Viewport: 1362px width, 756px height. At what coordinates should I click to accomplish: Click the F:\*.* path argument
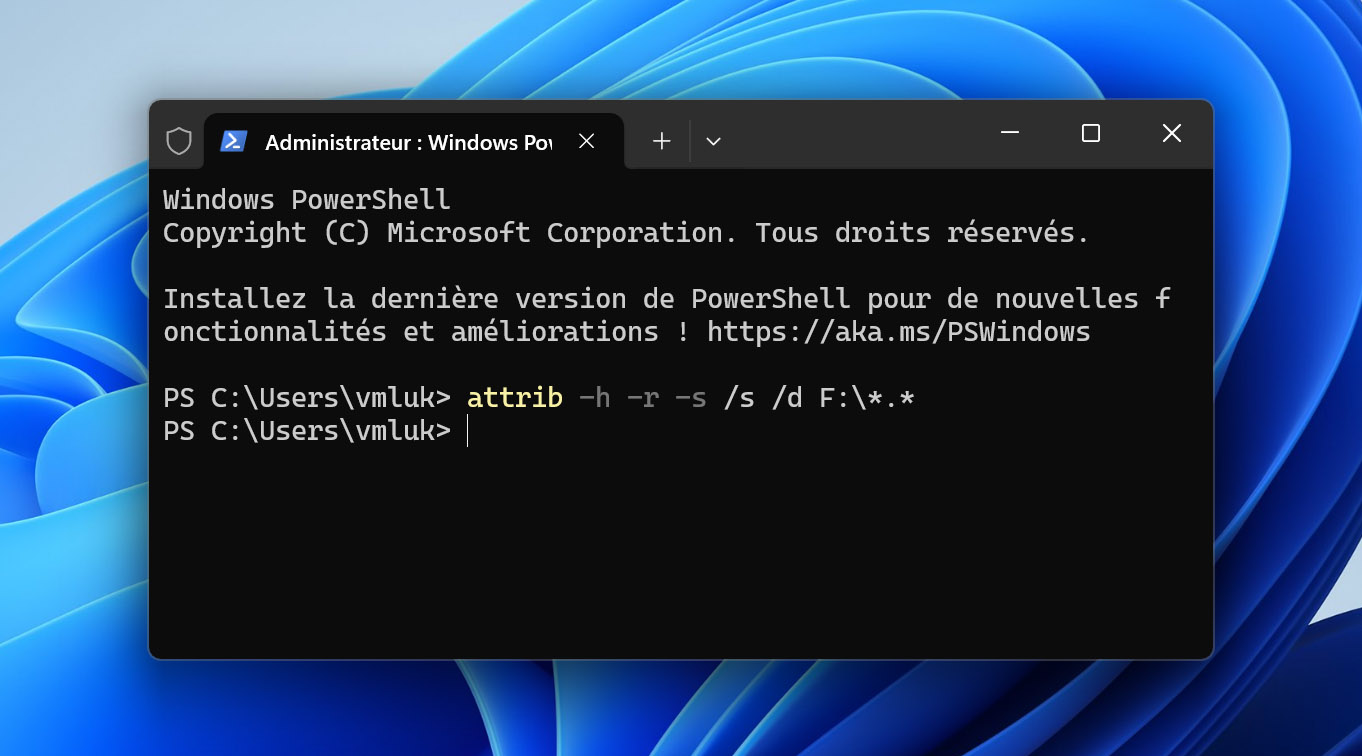coord(867,398)
